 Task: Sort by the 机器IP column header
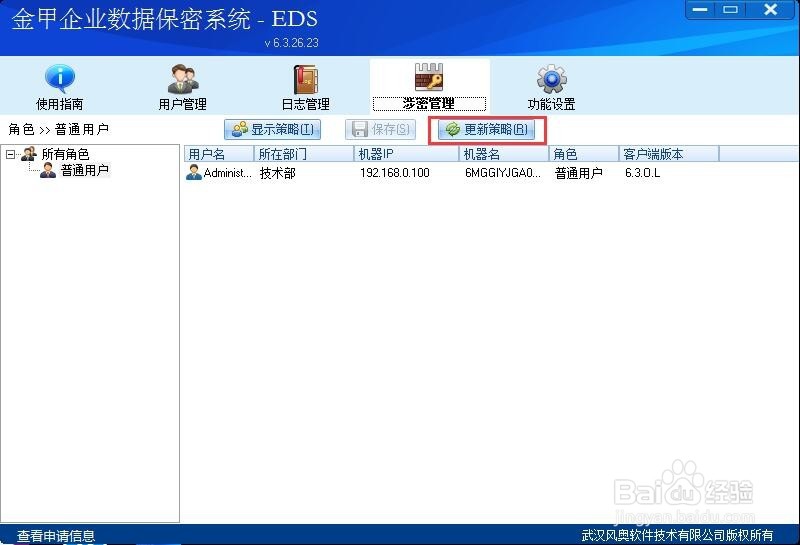pyautogui.click(x=407, y=154)
